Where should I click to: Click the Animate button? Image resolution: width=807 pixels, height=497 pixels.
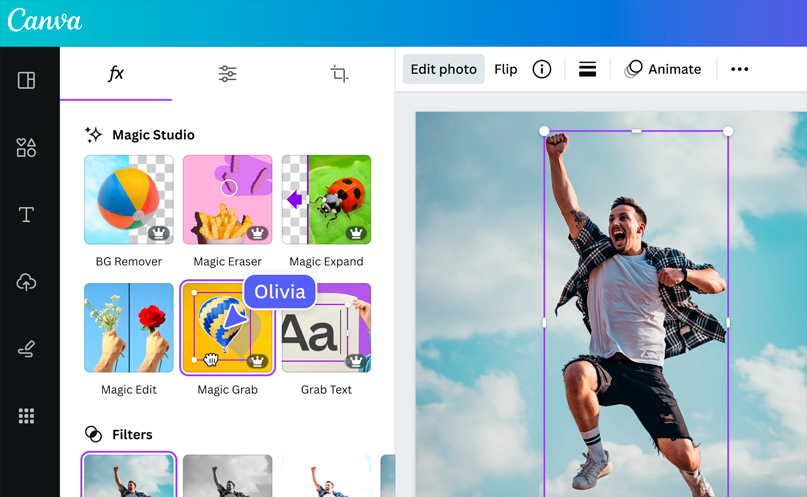[663, 69]
